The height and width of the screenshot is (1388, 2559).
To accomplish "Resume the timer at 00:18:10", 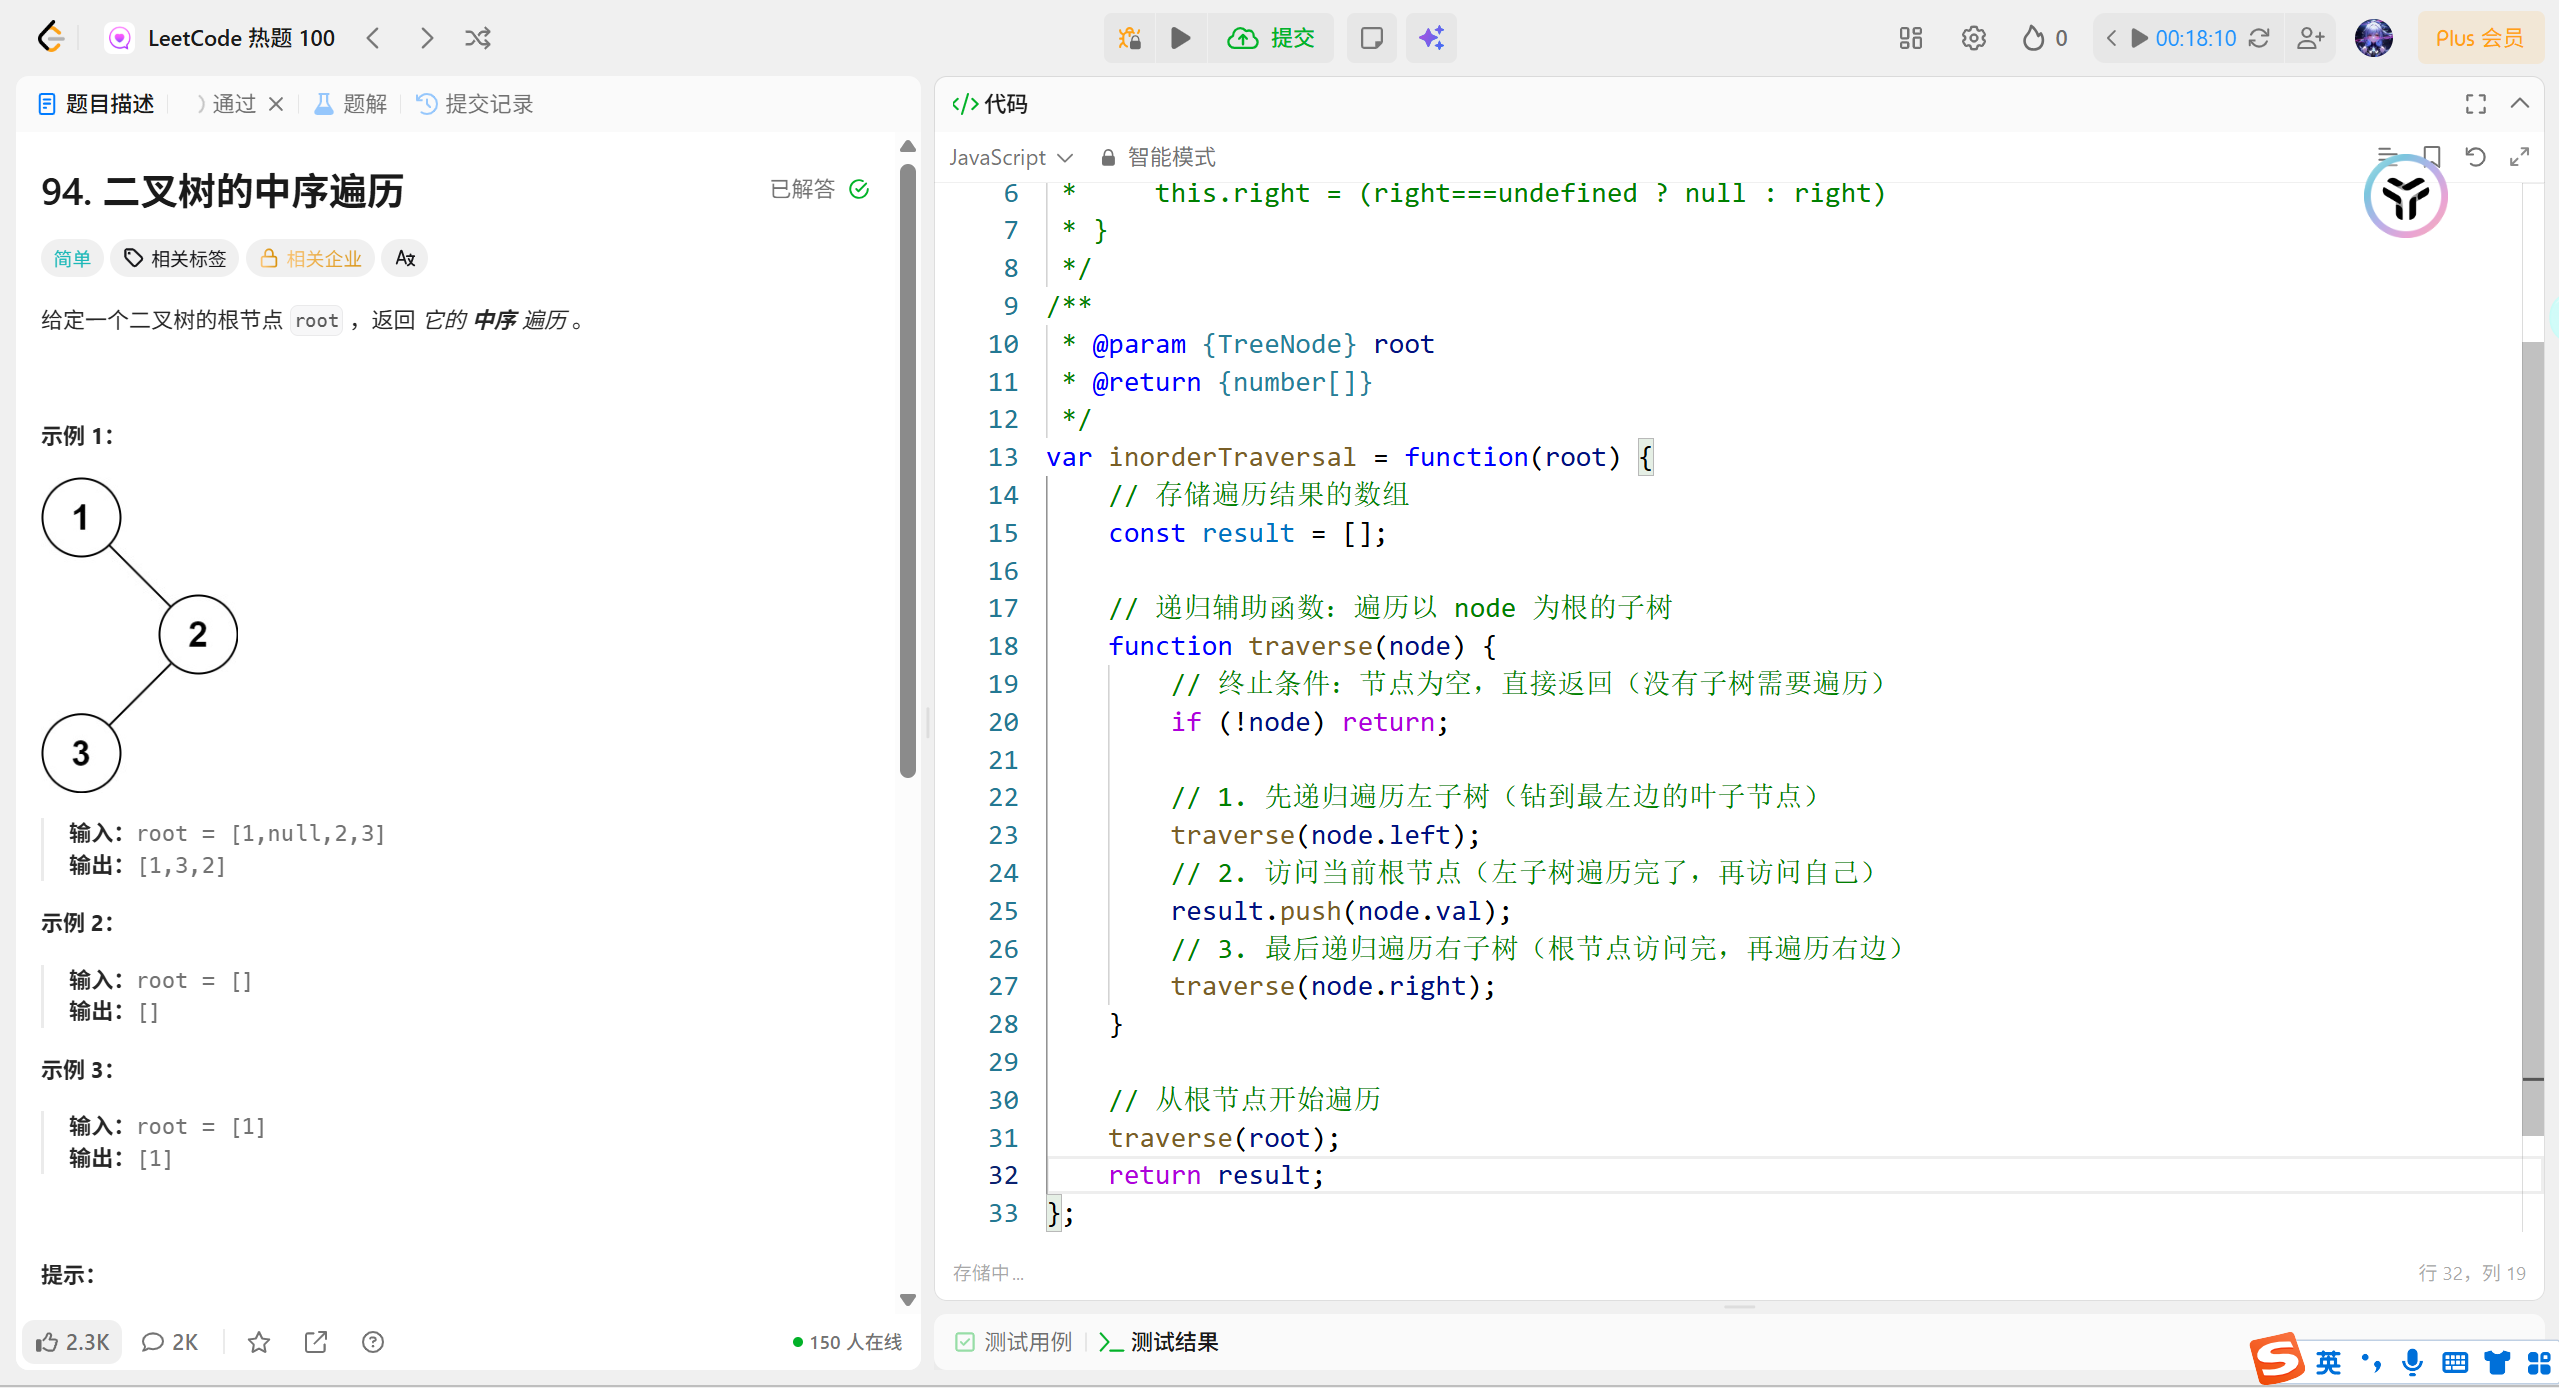I will click(2139, 38).
